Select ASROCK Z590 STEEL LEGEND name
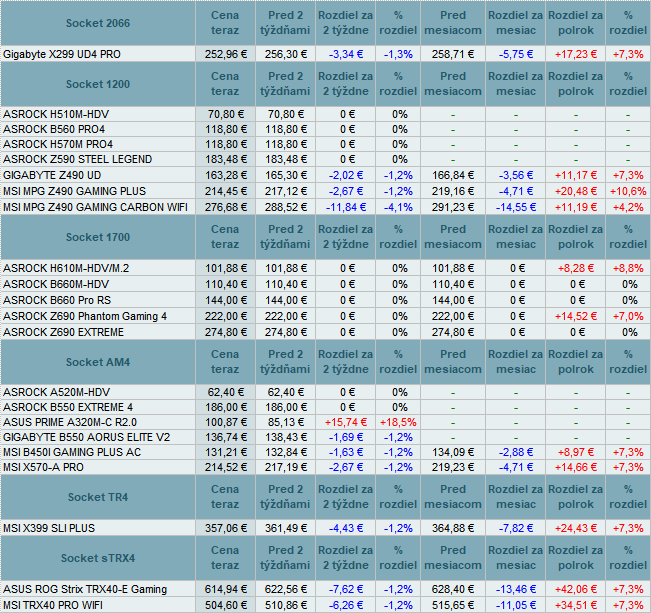 click(x=78, y=159)
